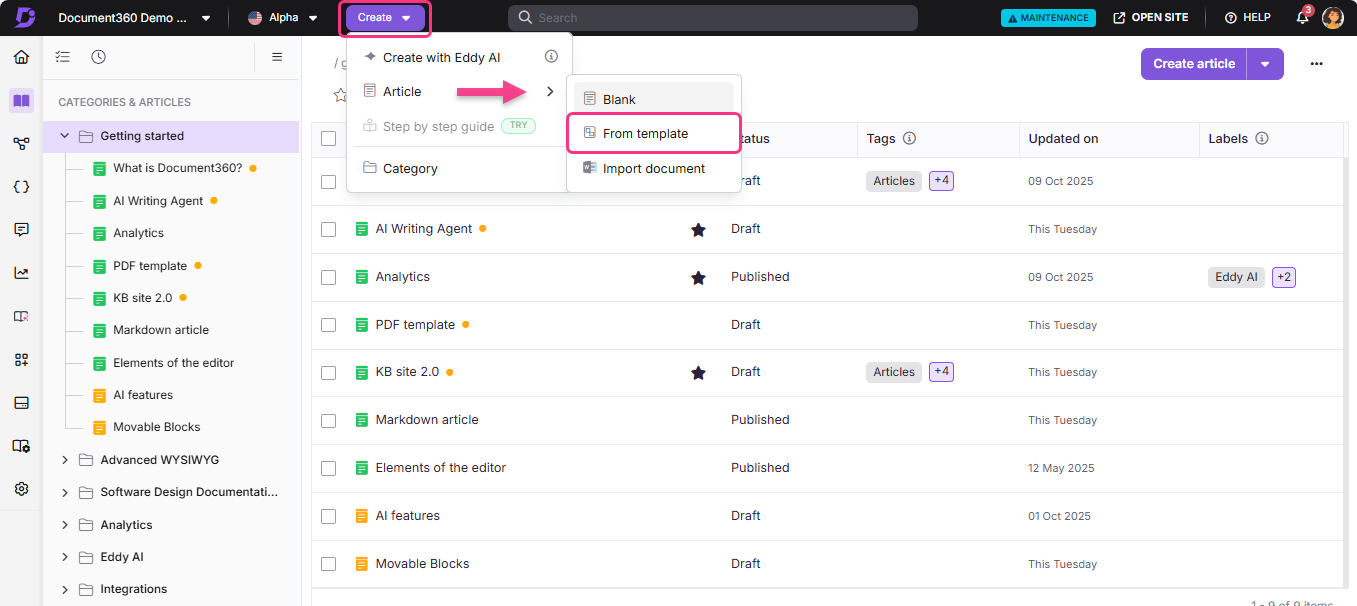Open the Feedback manager icon in sidebar

[x=21, y=229]
